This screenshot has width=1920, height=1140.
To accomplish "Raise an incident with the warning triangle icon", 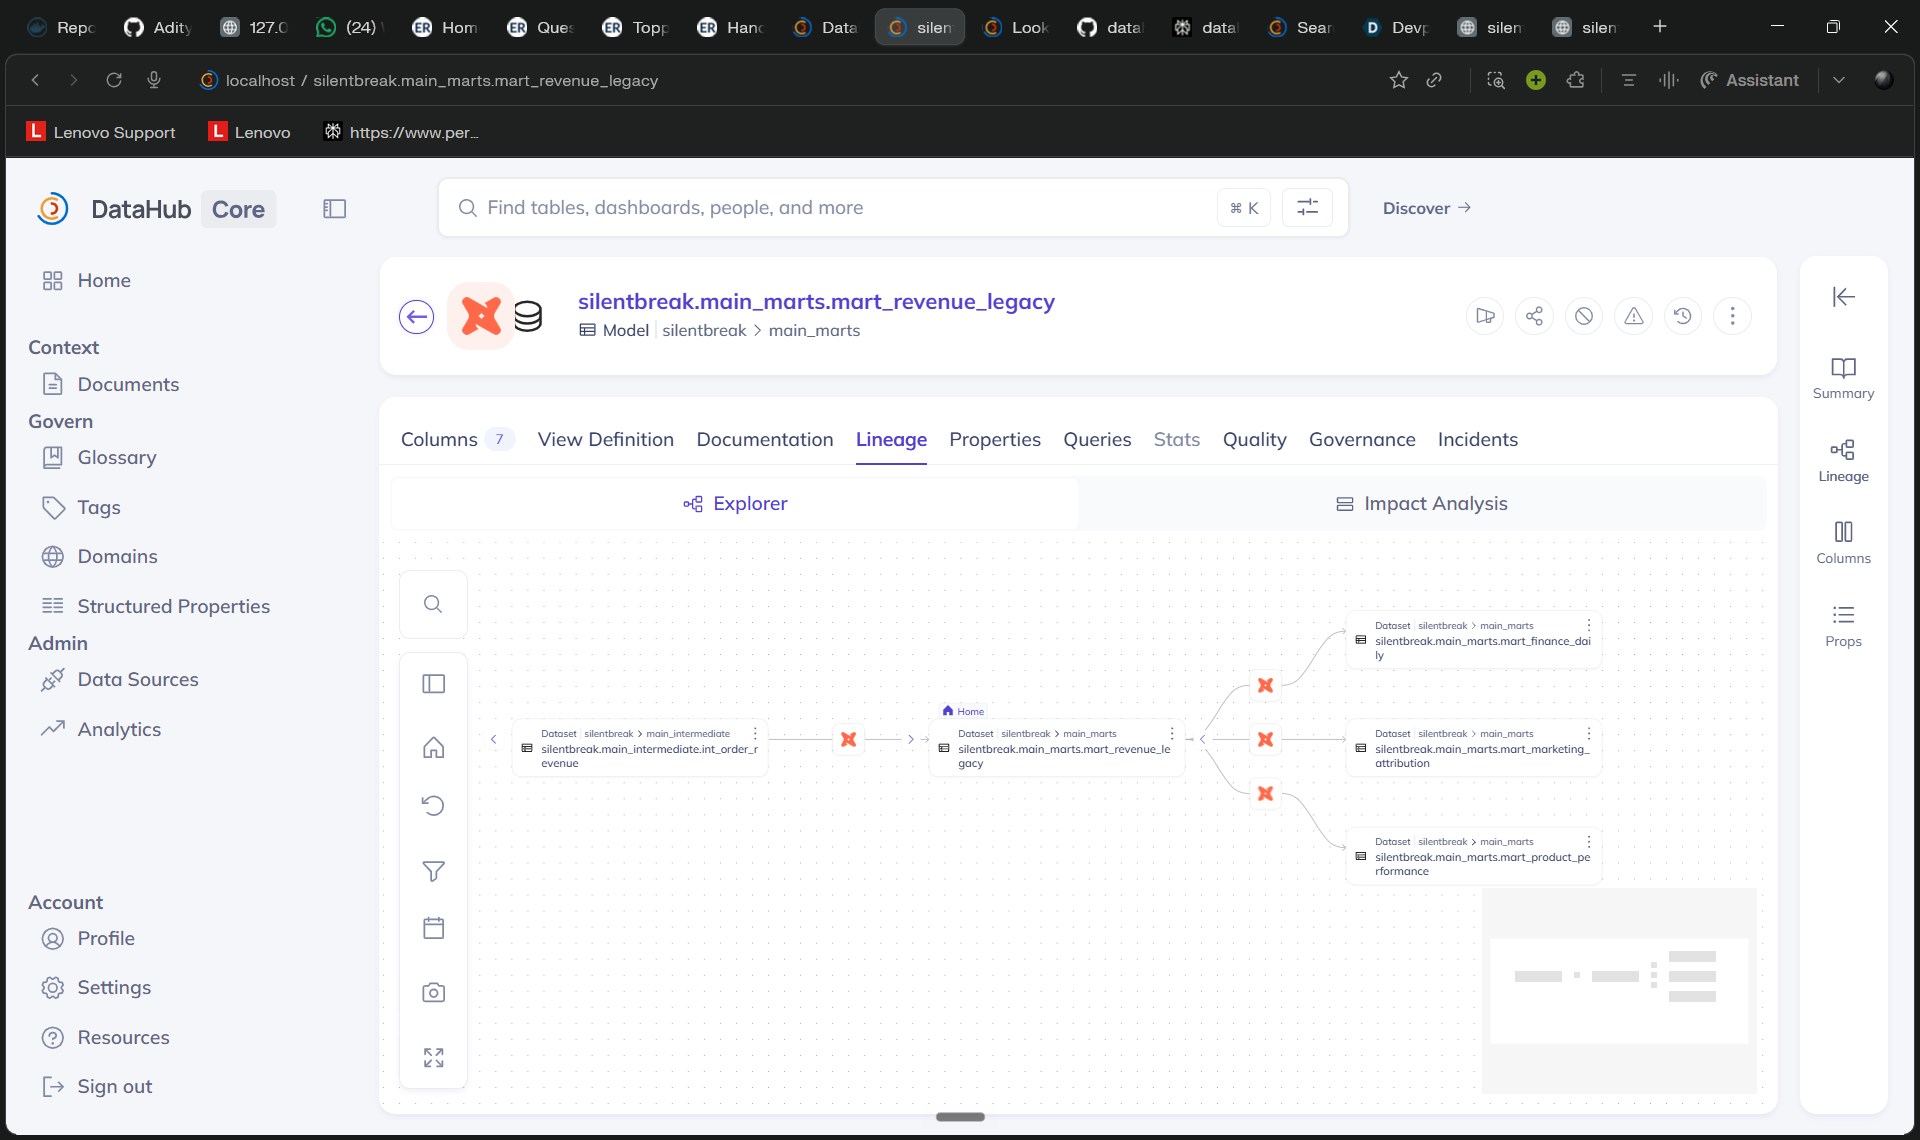I will tap(1633, 317).
